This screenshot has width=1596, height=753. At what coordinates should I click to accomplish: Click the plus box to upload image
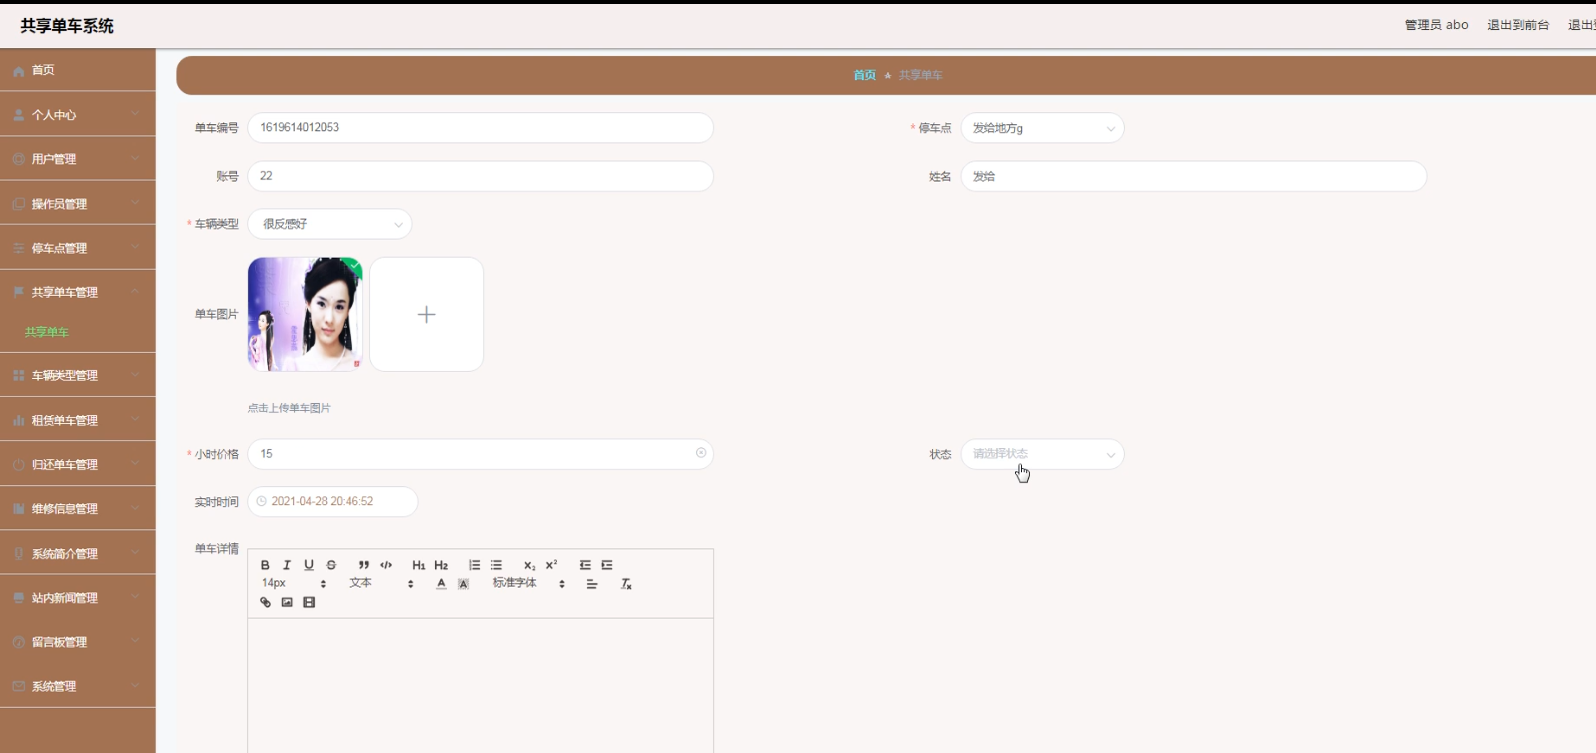pyautogui.click(x=427, y=314)
